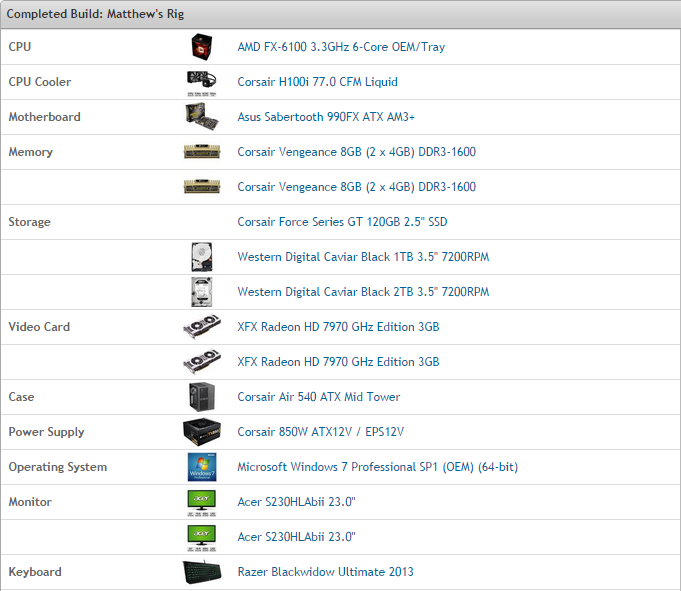Open the Asus Sabertooth 990FX ATX AM3+ link
This screenshot has height=591, width=681.
(326, 117)
